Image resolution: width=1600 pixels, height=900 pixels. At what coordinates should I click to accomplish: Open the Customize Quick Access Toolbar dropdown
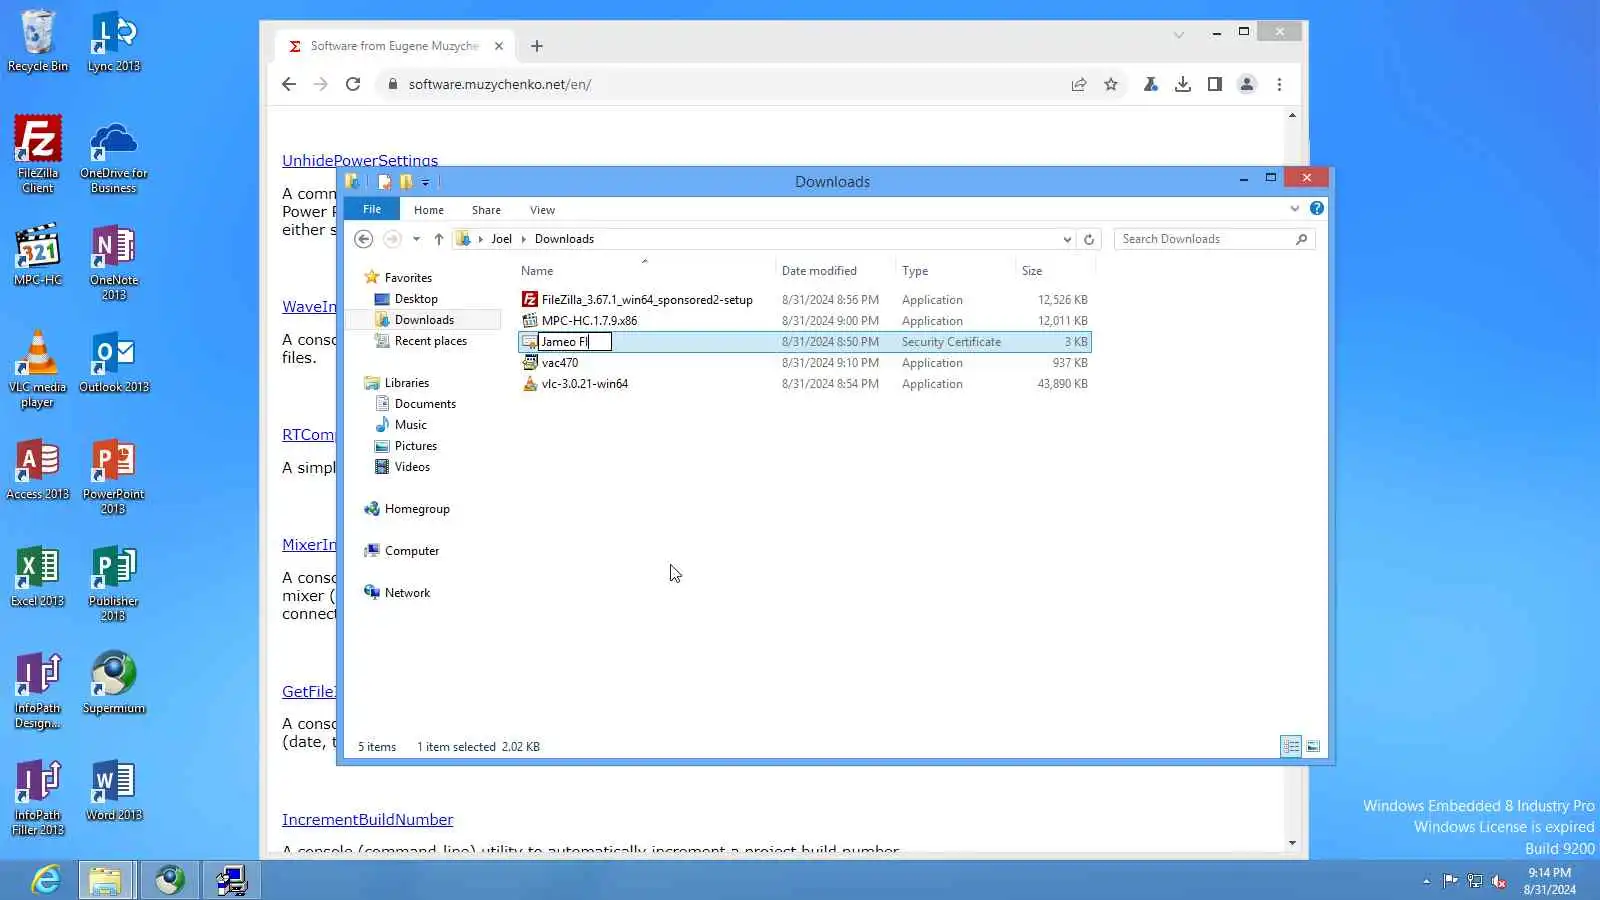425,182
